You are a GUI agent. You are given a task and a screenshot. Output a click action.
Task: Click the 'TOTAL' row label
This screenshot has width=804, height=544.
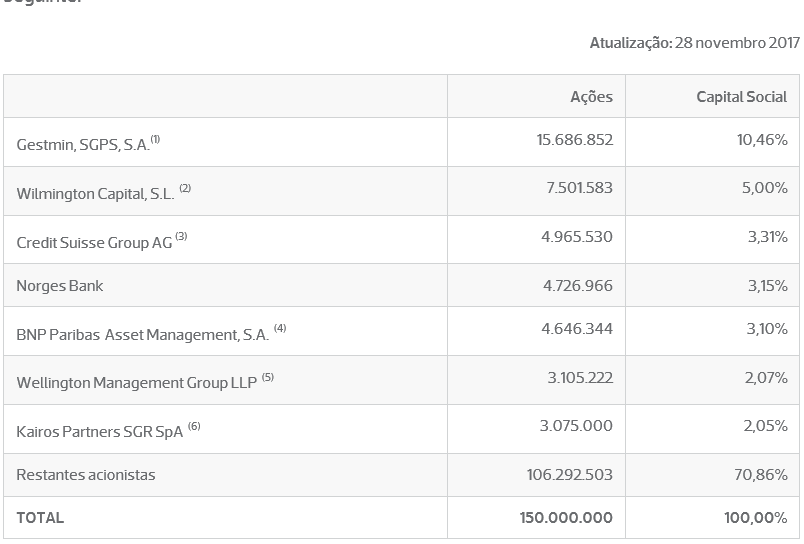click(40, 518)
